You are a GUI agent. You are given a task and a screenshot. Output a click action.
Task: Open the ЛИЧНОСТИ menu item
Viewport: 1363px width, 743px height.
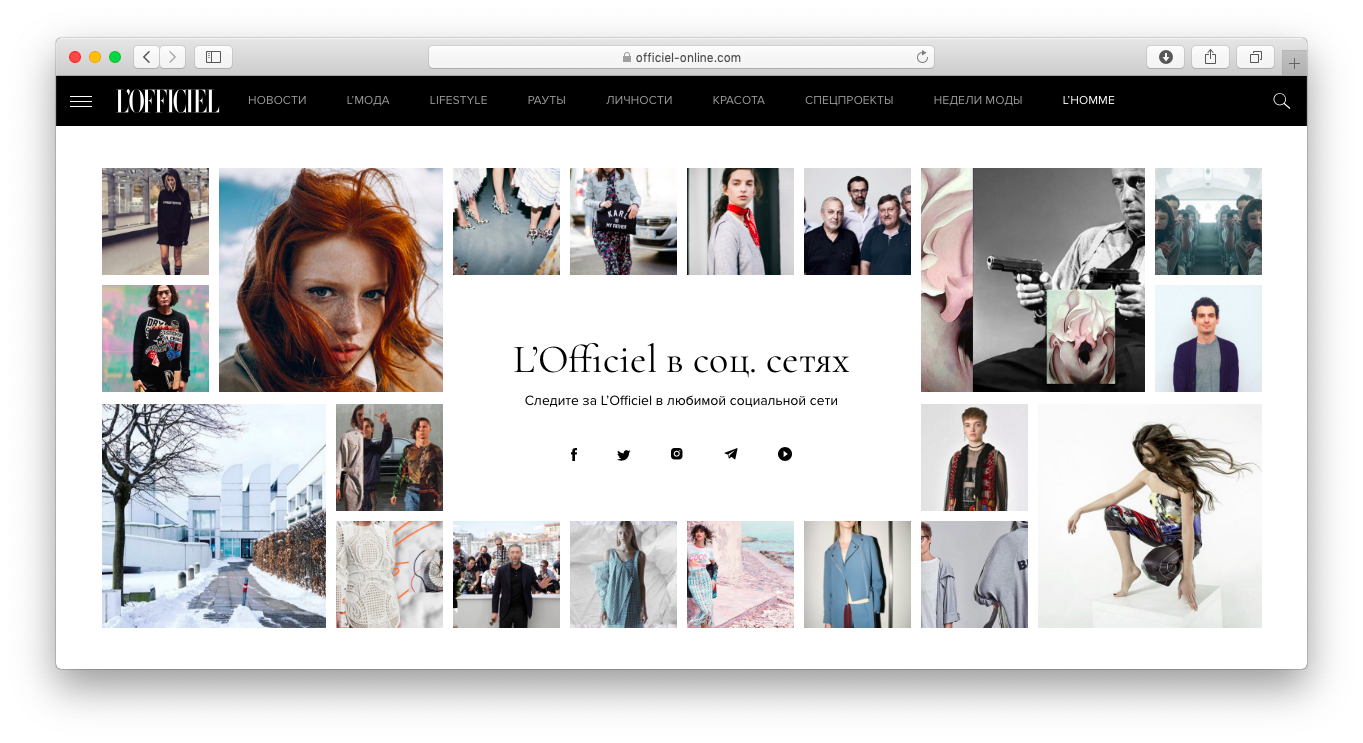tap(639, 101)
